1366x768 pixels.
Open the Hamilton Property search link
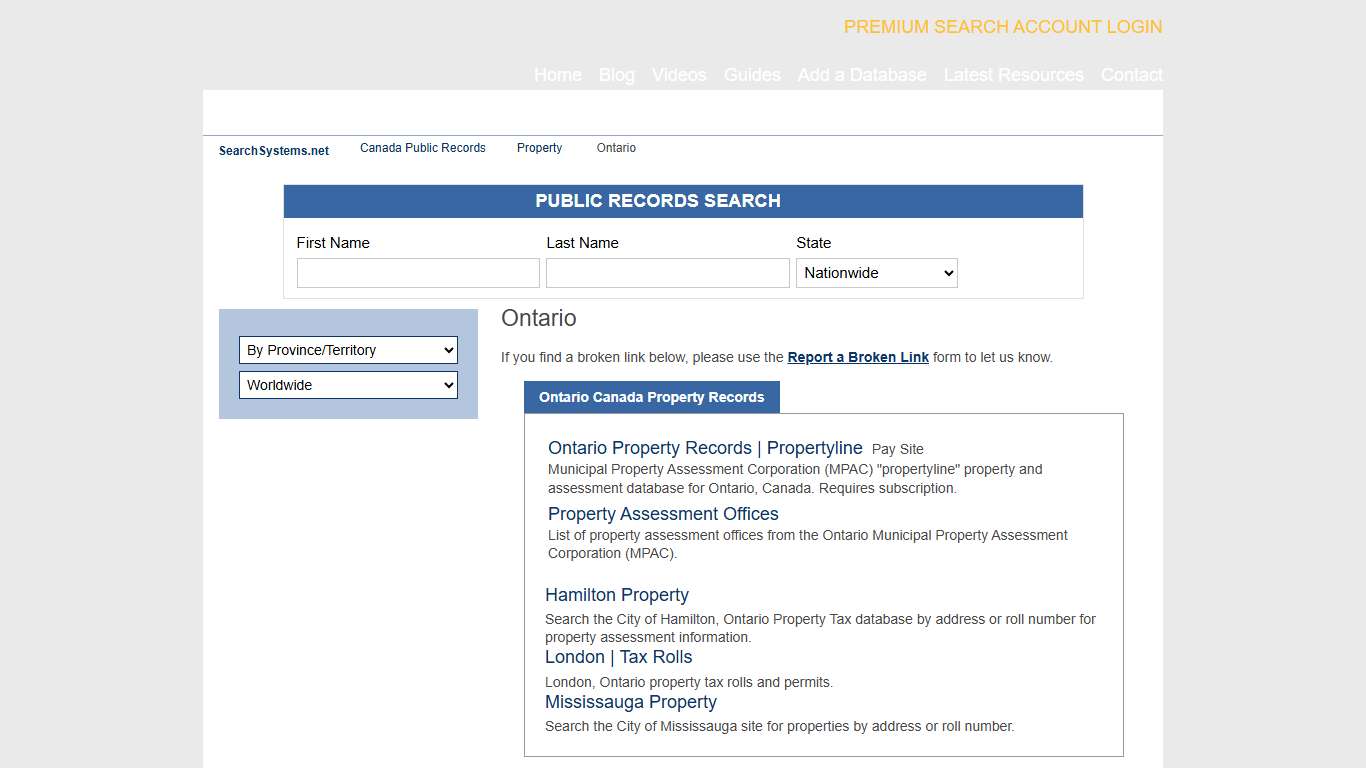[x=617, y=595]
